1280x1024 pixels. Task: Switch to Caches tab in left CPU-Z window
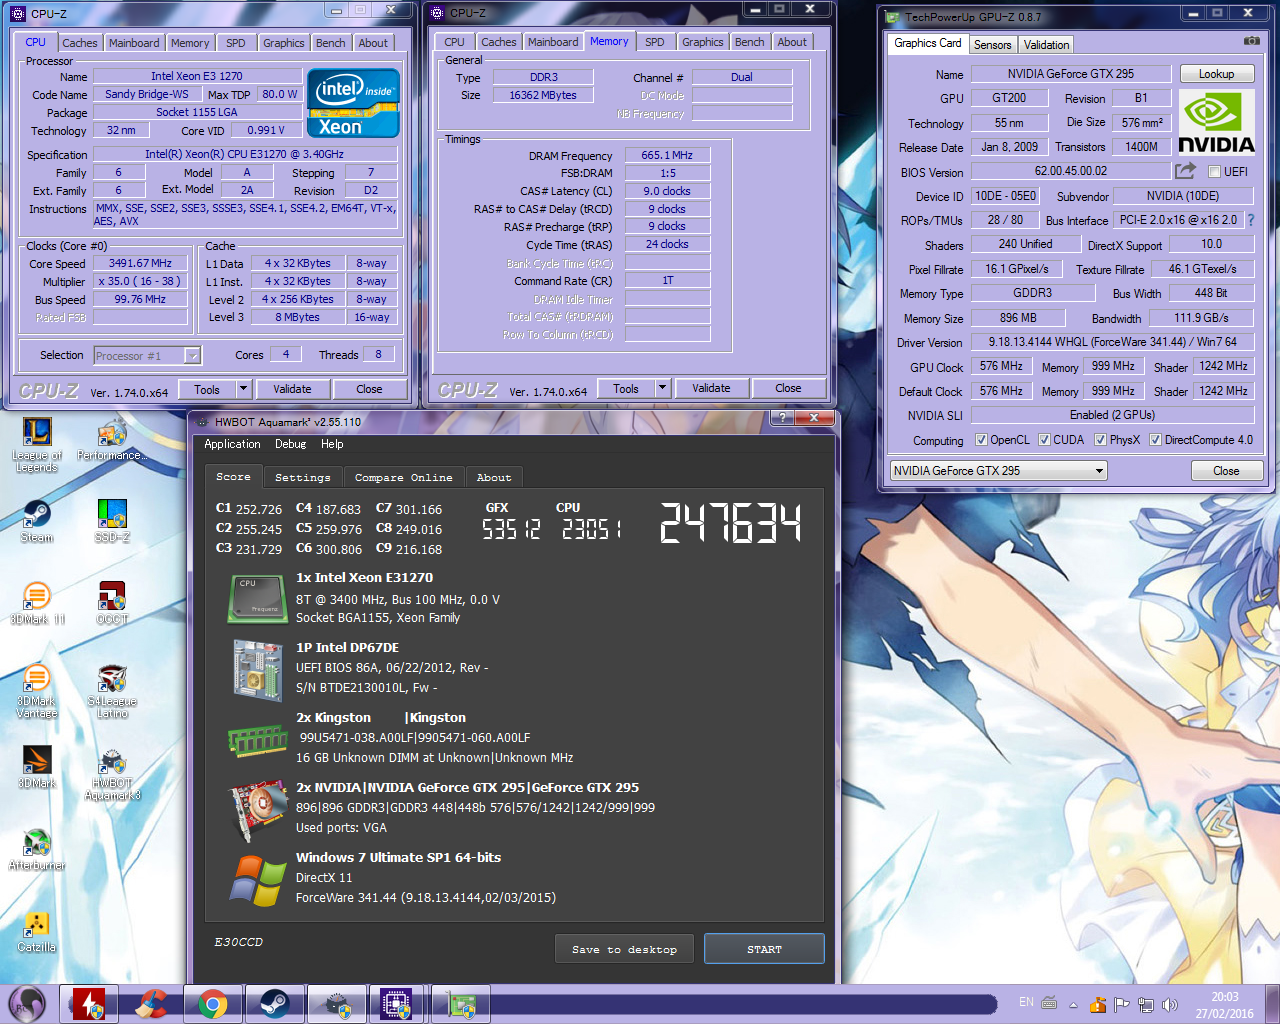coord(80,43)
